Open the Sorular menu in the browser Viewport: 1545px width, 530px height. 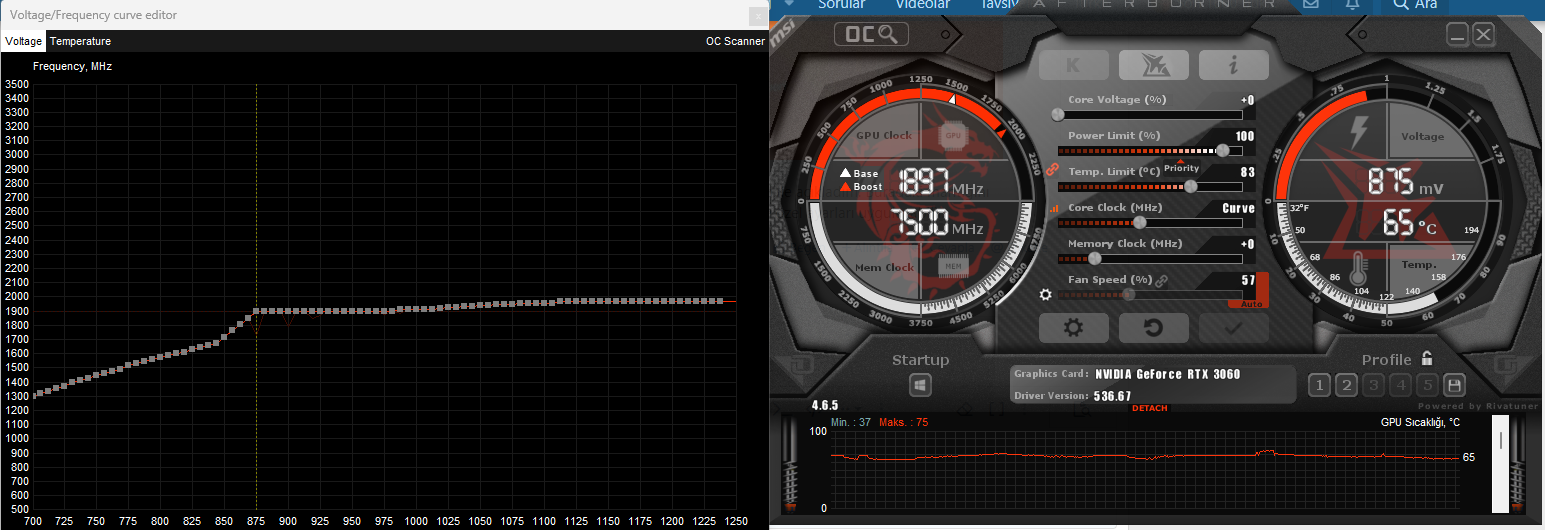841,5
